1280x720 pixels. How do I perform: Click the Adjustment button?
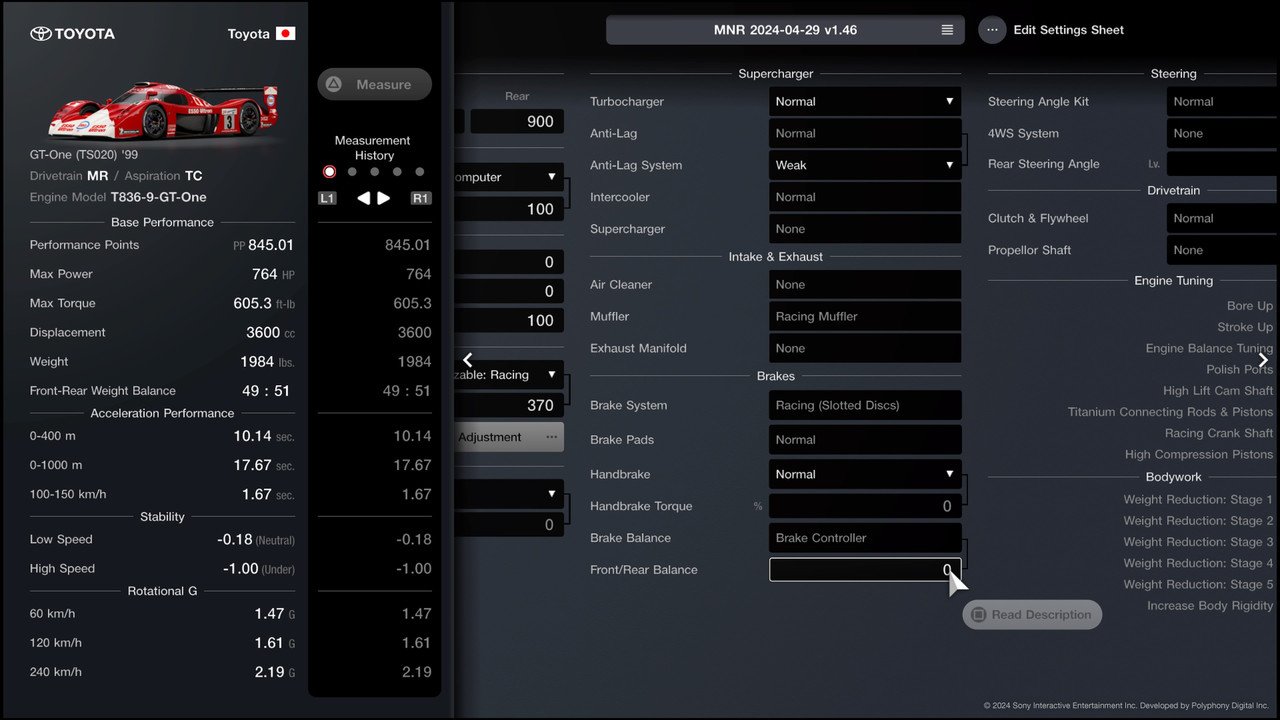[x=510, y=437]
